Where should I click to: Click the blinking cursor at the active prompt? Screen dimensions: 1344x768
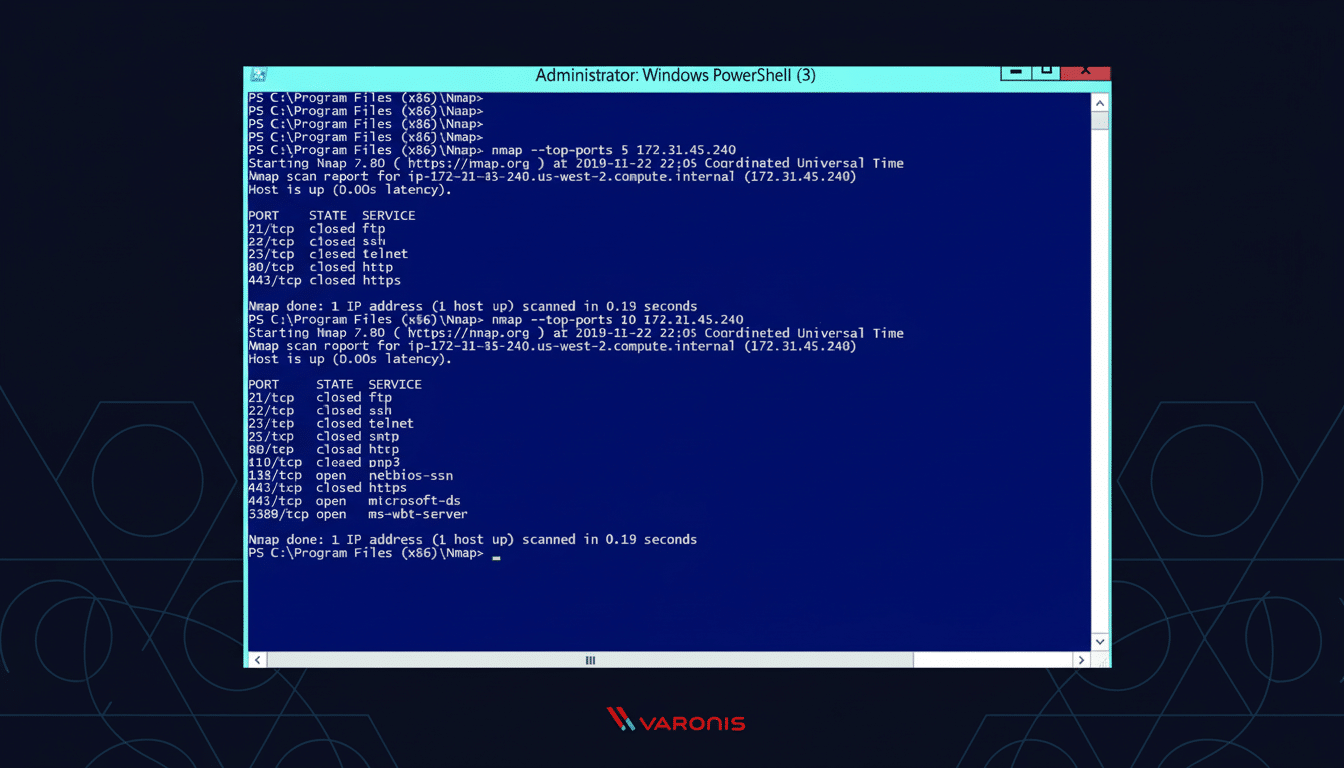496,556
